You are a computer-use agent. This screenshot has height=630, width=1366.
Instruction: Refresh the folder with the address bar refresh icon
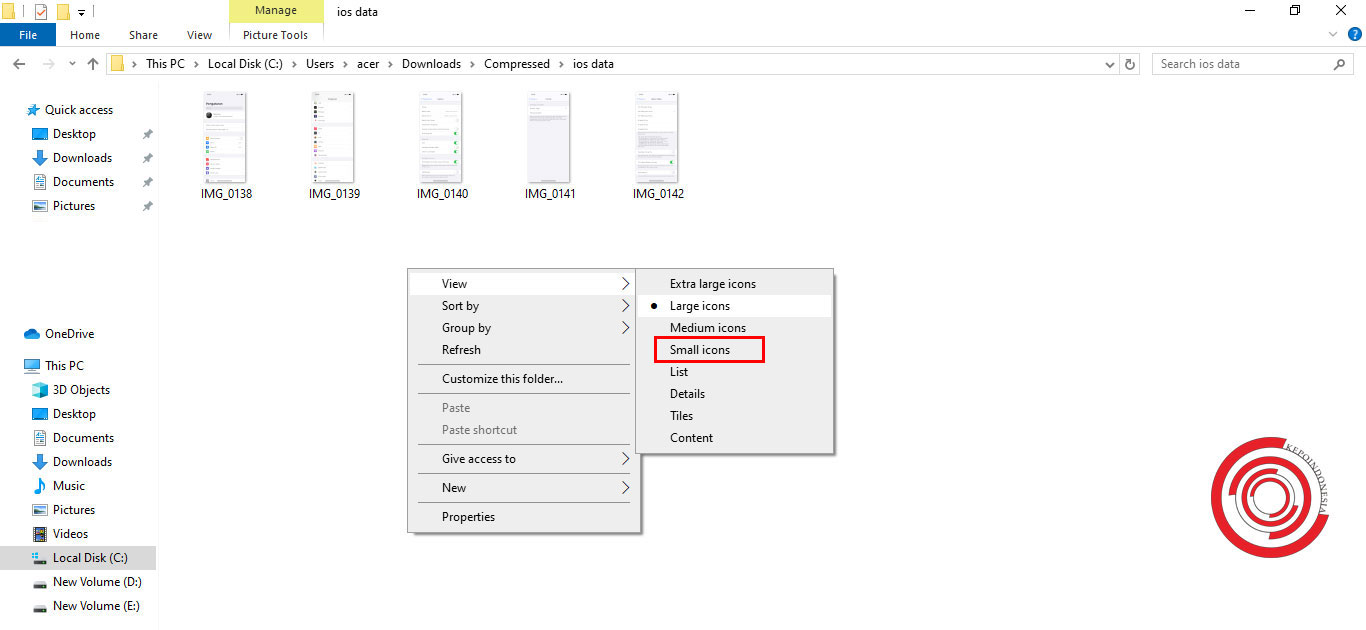[x=1129, y=63]
